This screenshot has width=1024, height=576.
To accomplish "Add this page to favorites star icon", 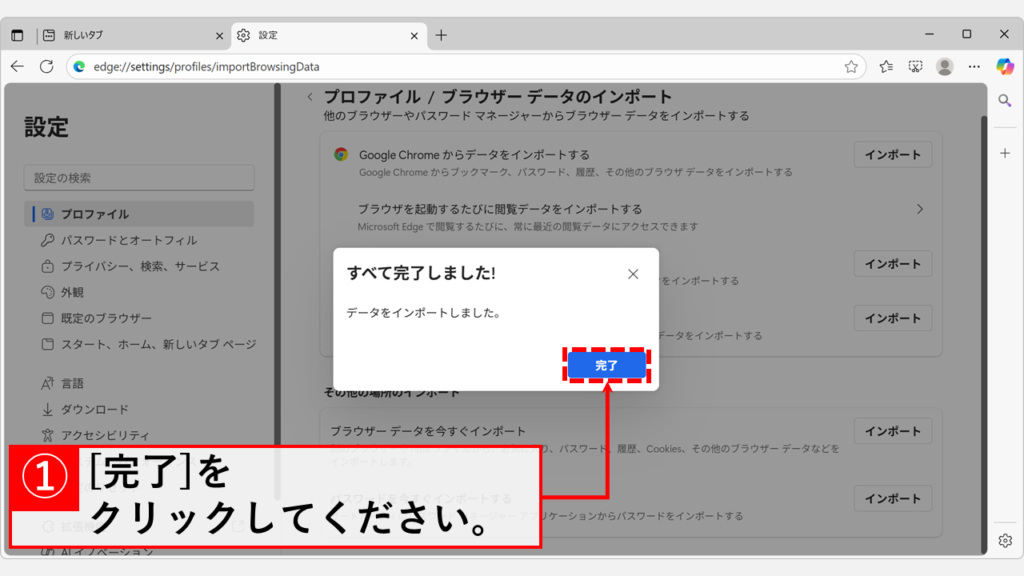I will 851,67.
